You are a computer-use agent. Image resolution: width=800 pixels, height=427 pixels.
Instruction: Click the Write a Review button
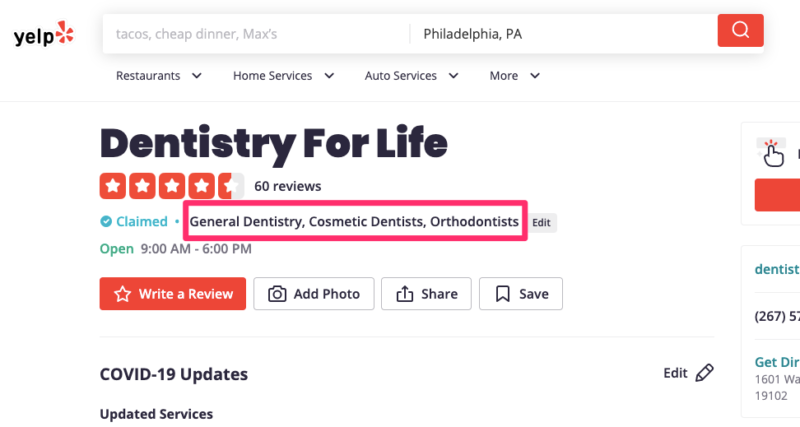click(172, 294)
